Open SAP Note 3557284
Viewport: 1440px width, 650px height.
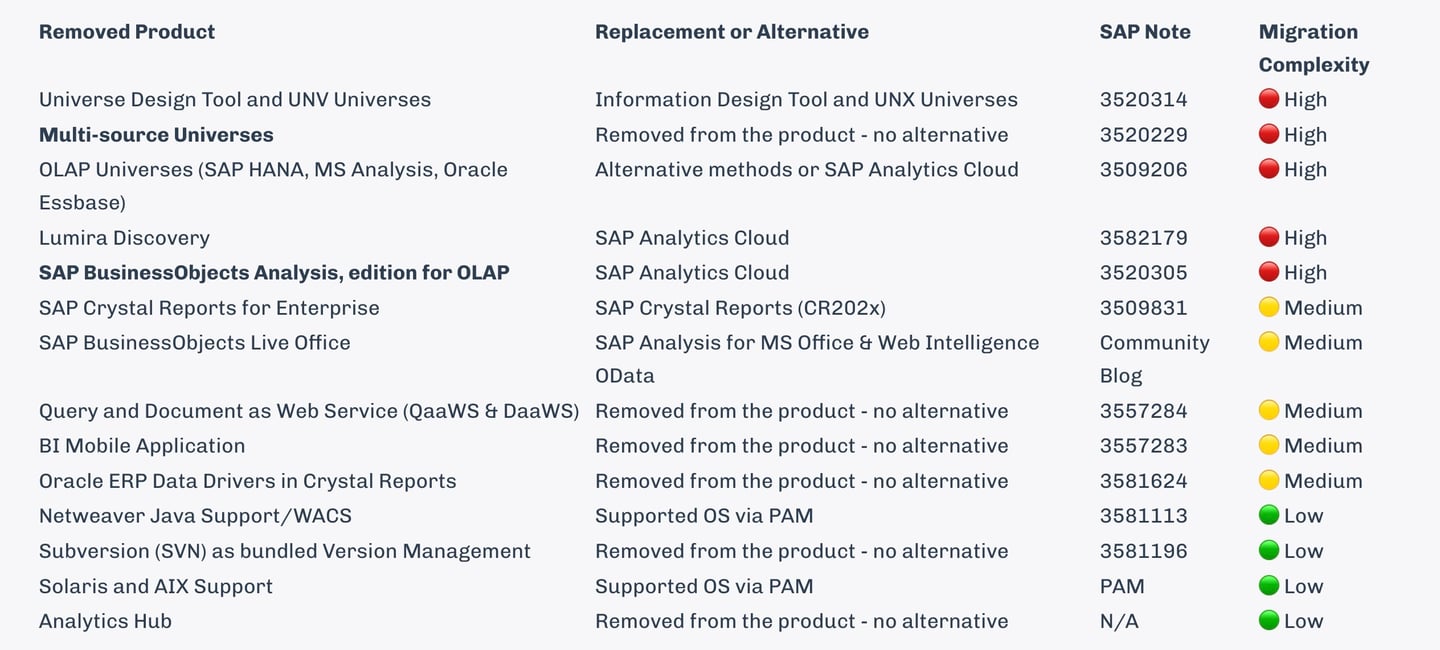point(1143,411)
